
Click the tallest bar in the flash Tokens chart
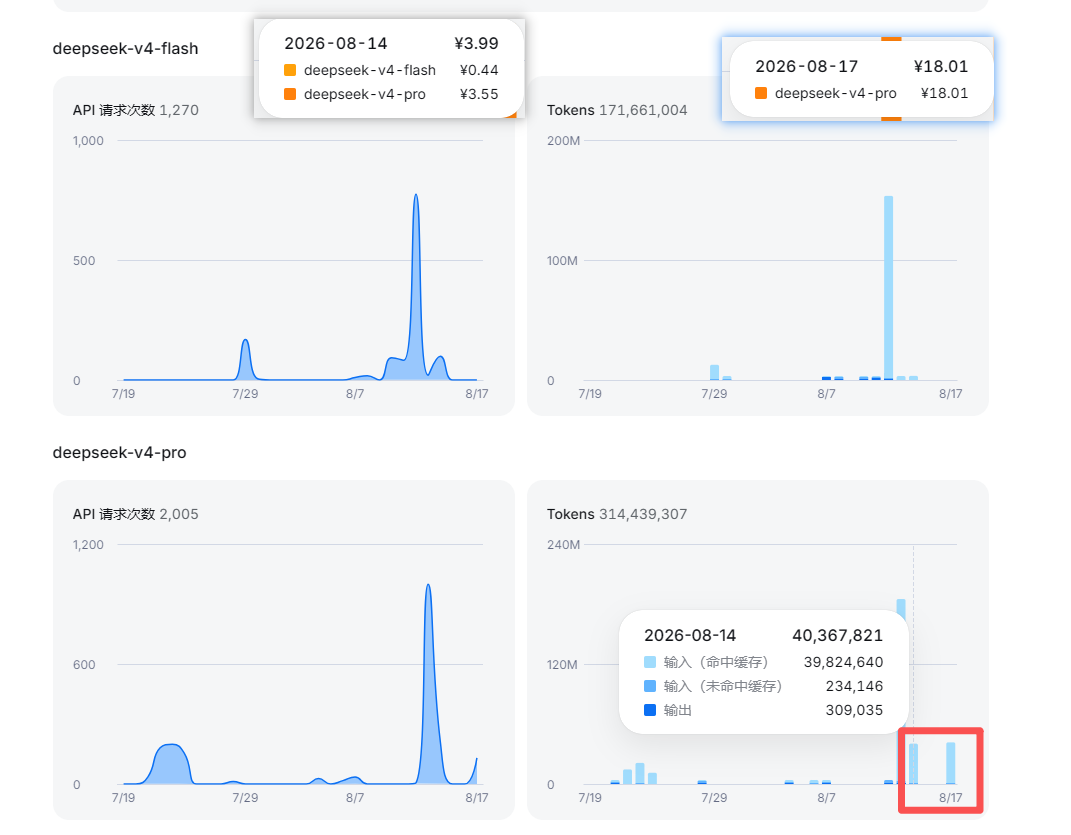coord(888,287)
